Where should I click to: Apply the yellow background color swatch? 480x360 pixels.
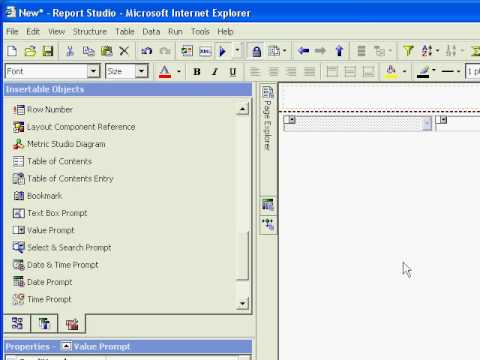(391, 71)
